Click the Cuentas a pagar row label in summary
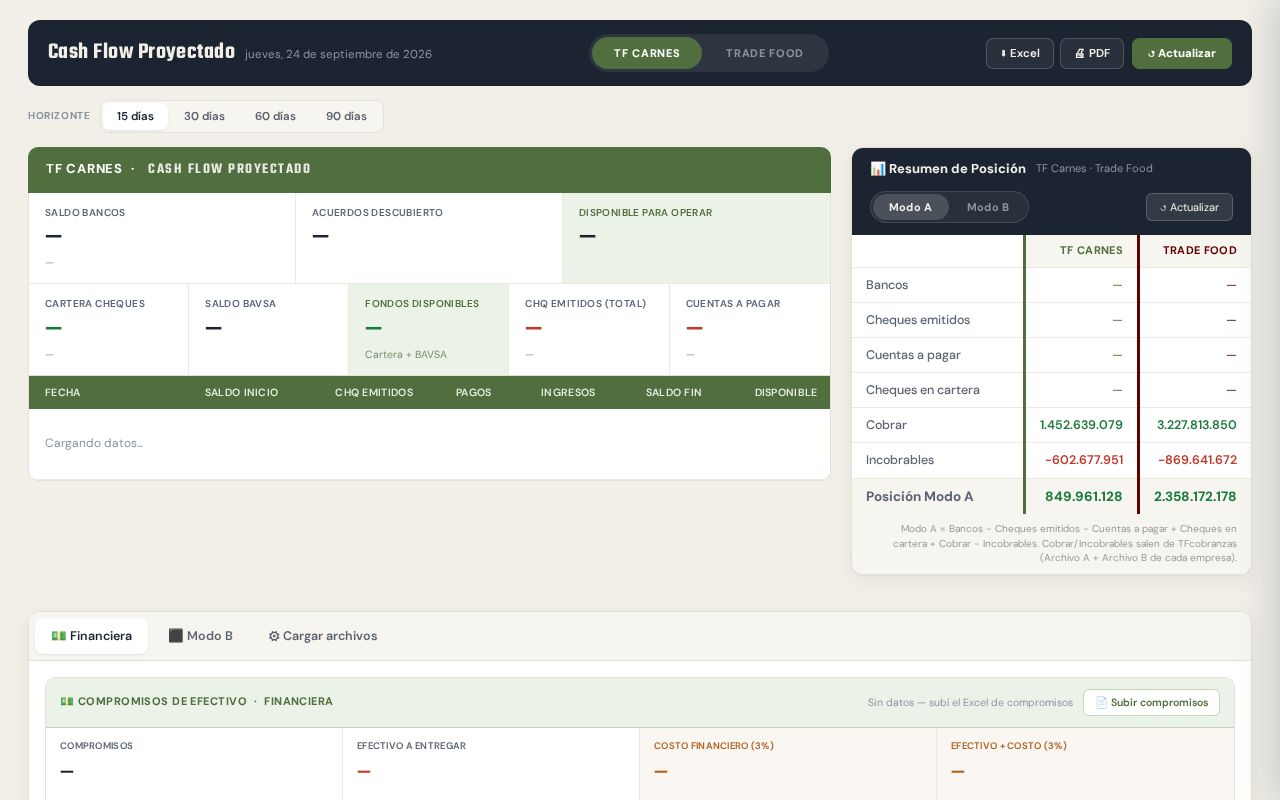This screenshot has width=1280, height=800. (x=913, y=355)
